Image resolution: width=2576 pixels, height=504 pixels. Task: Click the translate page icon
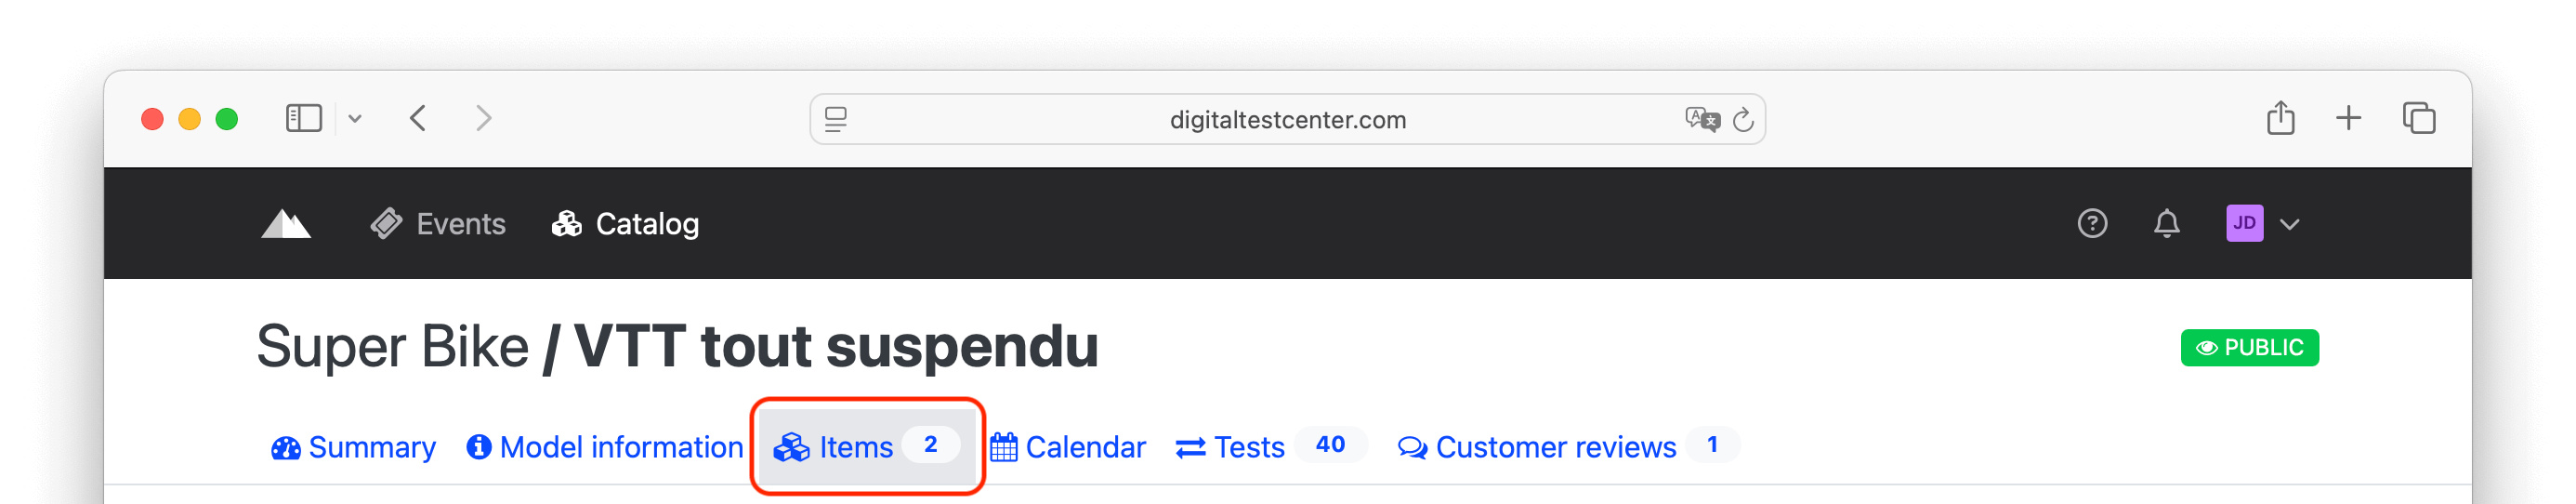1701,119
